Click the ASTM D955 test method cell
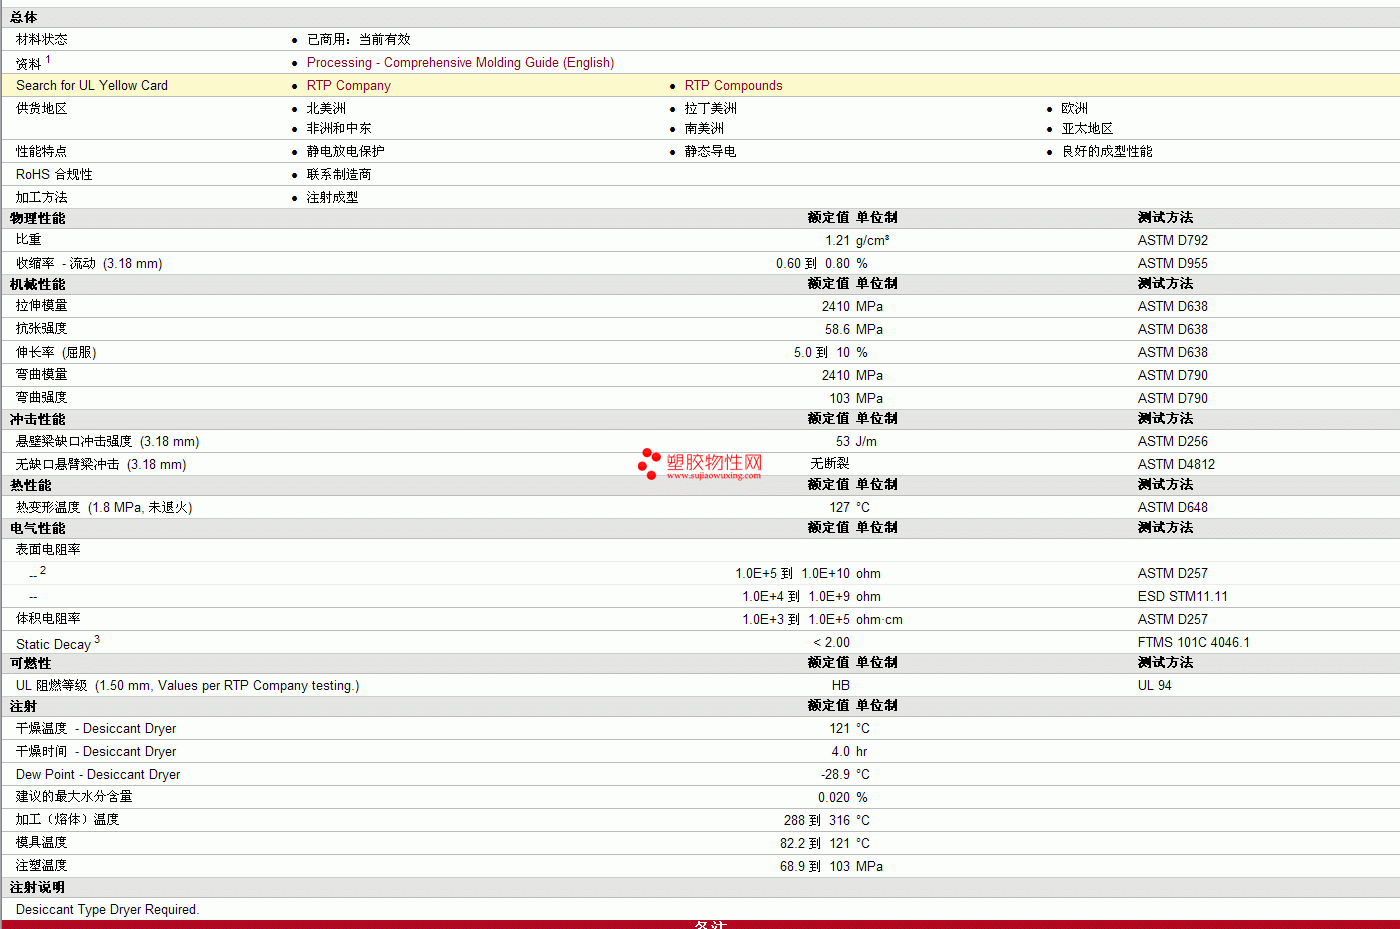This screenshot has width=1400, height=929. [1173, 263]
